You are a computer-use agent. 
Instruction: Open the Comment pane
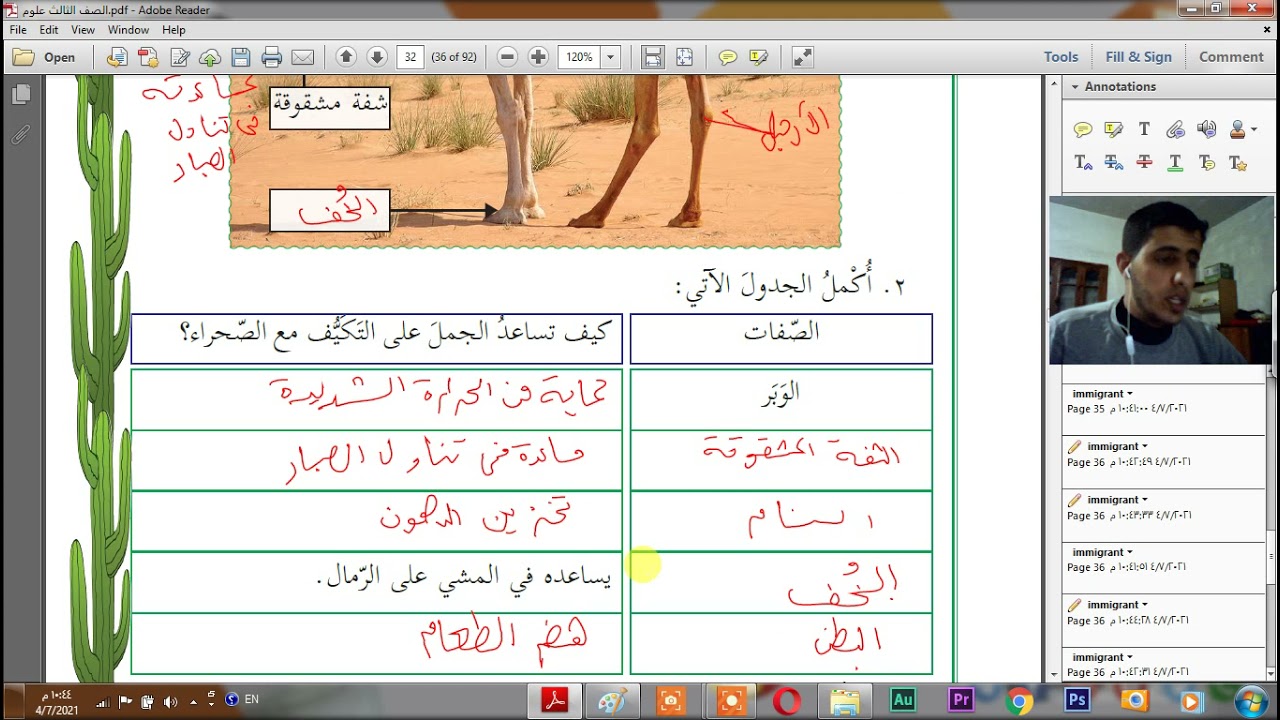tap(1231, 57)
